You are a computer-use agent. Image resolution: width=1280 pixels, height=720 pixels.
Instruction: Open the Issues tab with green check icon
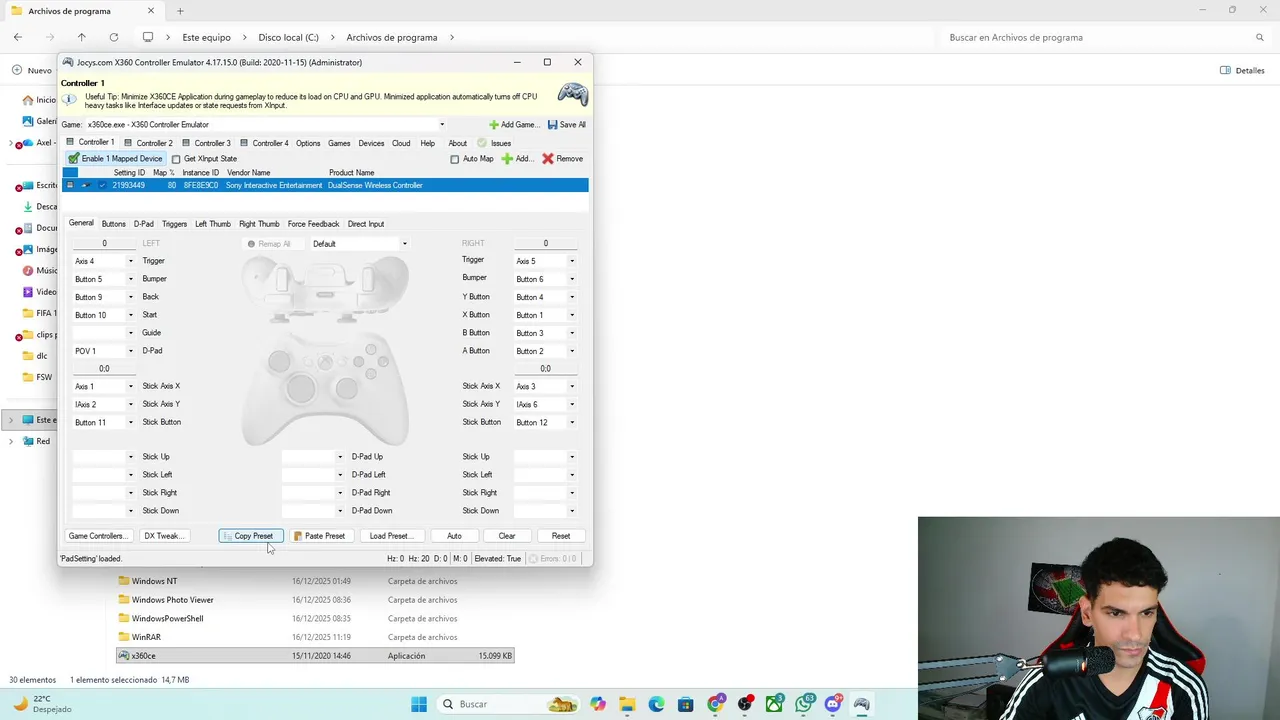click(x=494, y=143)
